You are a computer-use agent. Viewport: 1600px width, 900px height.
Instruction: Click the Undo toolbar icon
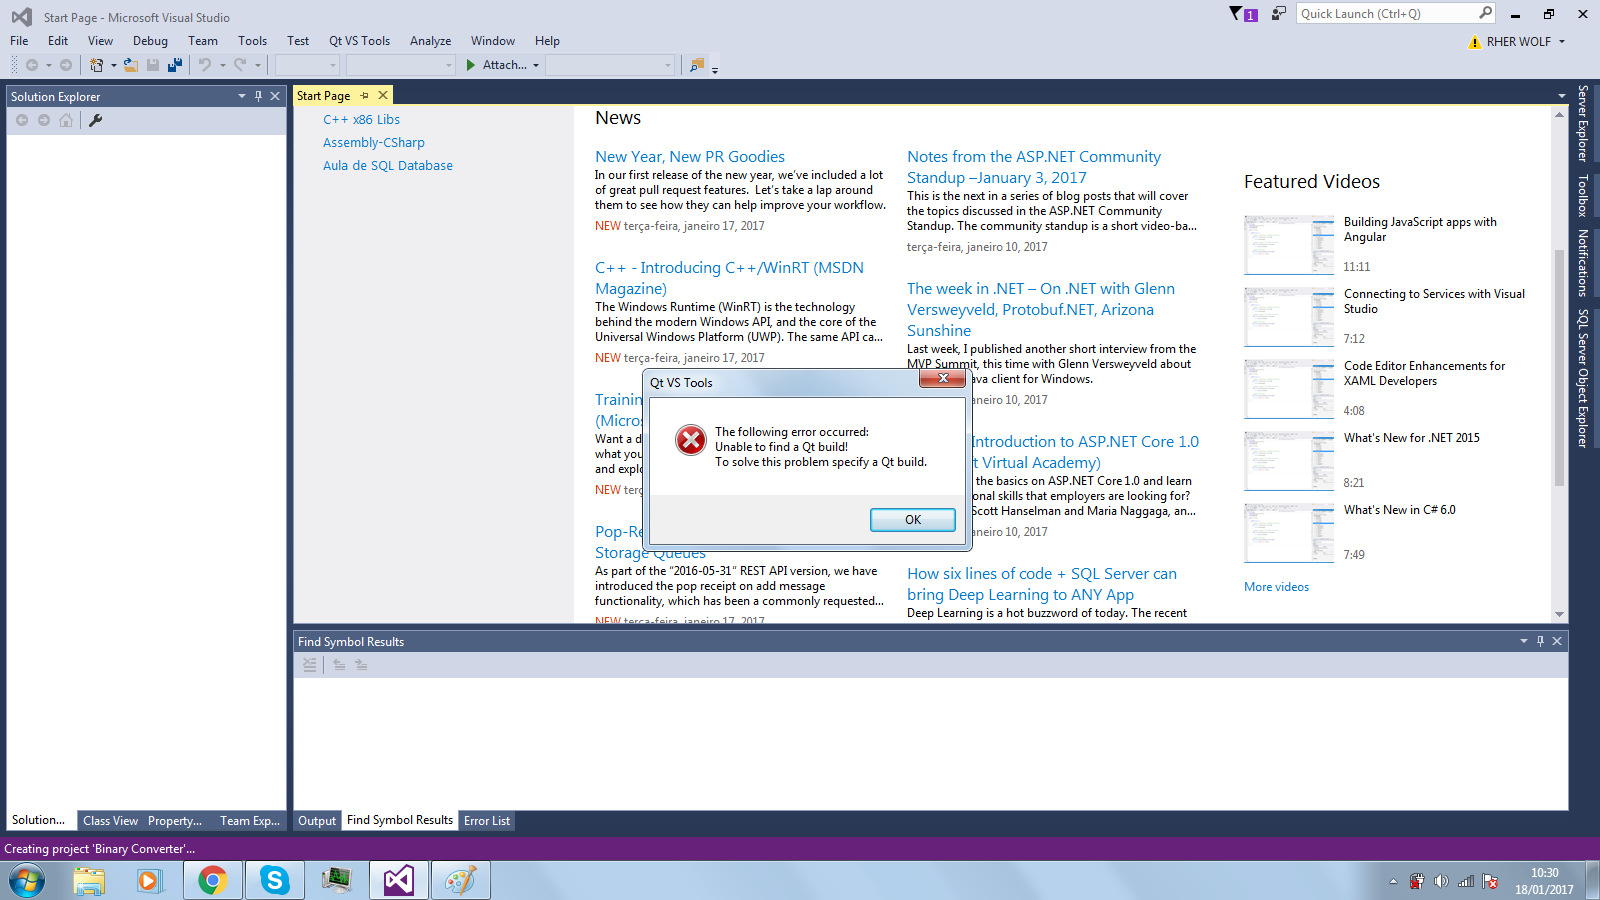click(x=205, y=65)
